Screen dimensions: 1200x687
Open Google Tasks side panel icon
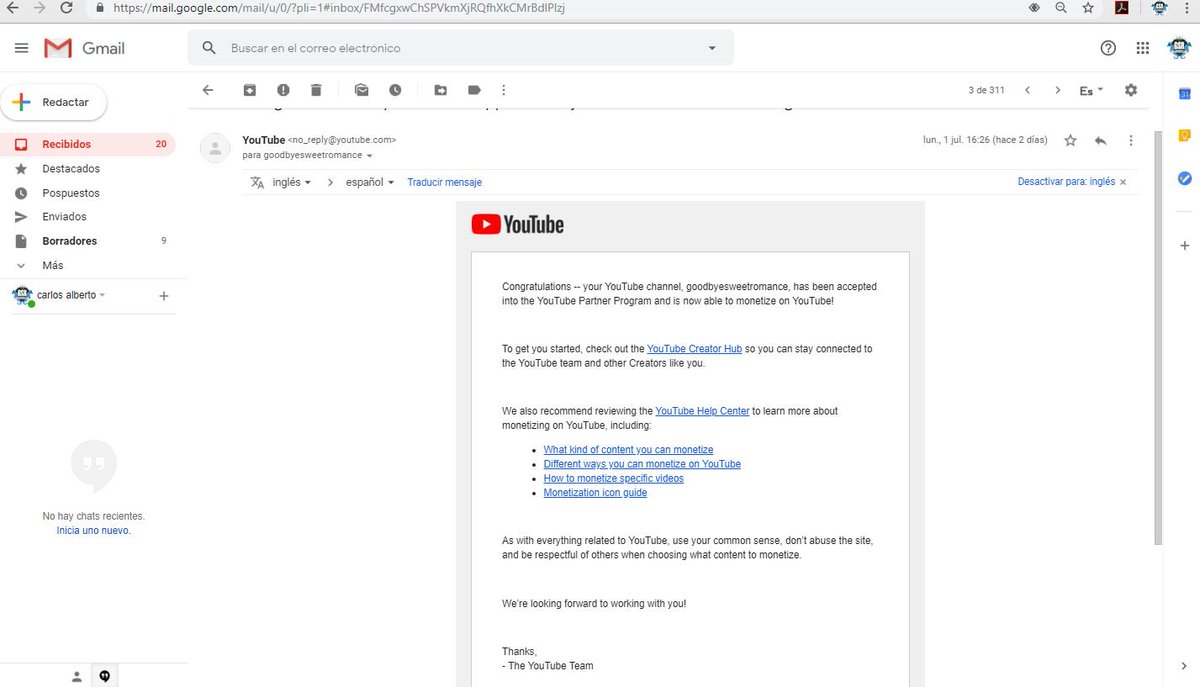point(1184,178)
